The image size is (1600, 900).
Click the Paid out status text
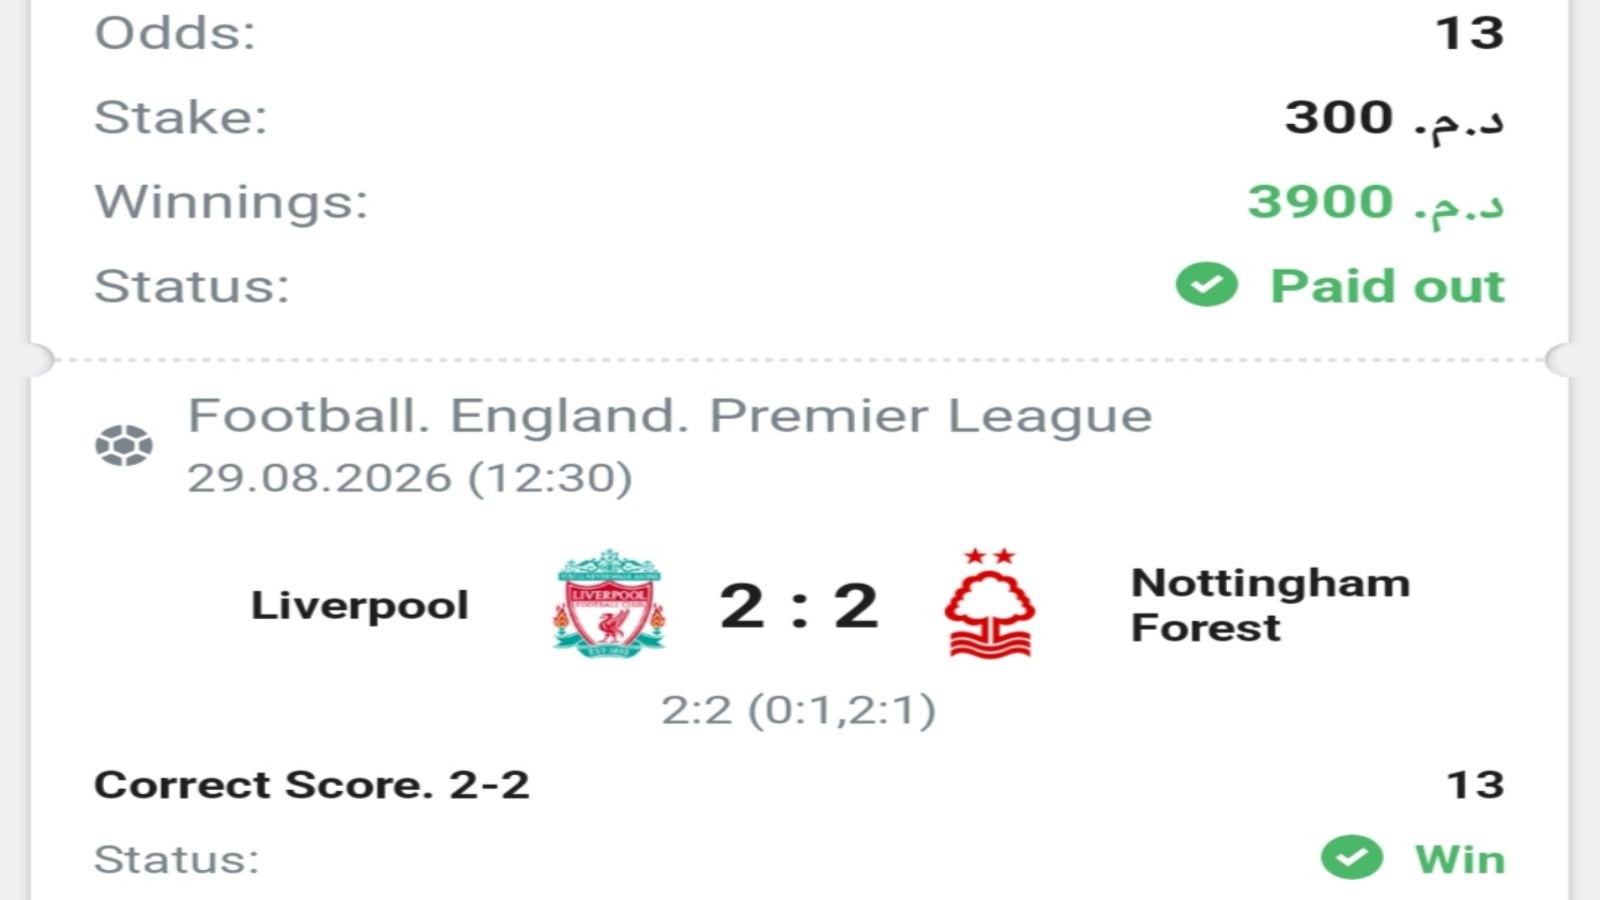1387,286
